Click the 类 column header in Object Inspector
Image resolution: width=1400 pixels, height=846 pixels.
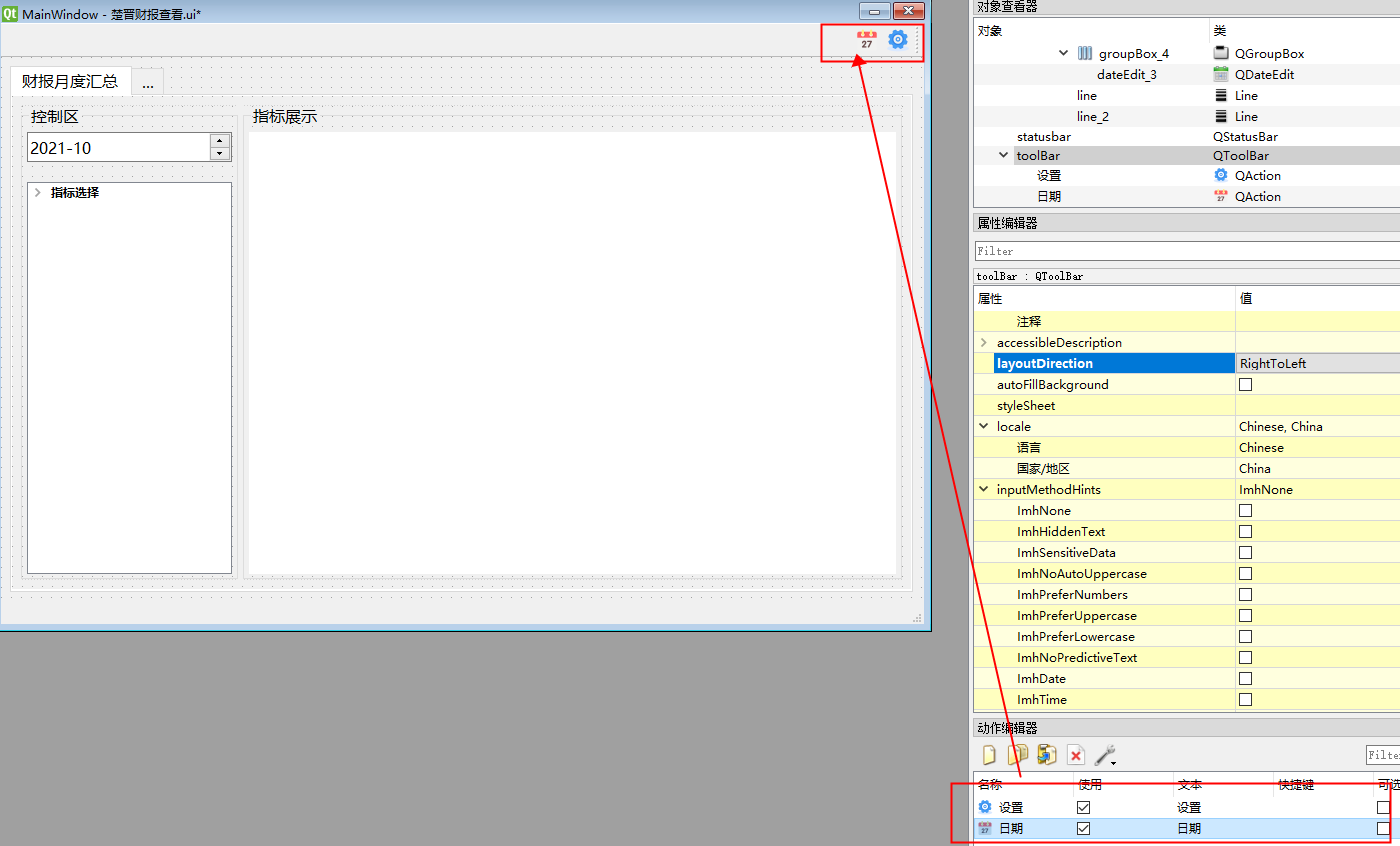(1304, 31)
